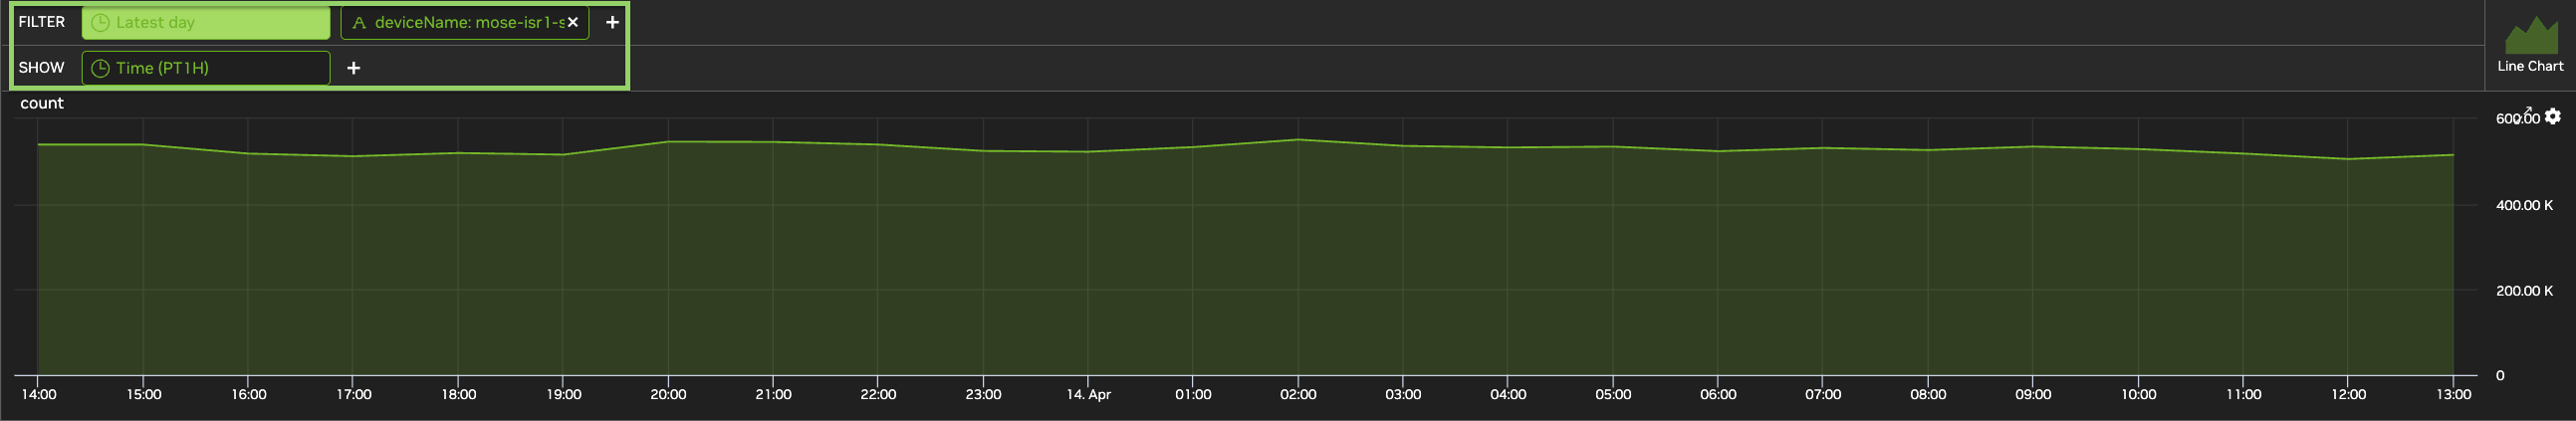This screenshot has width=2576, height=421.
Task: Click the clock icon in Time (PT1H)
Action: 100,68
